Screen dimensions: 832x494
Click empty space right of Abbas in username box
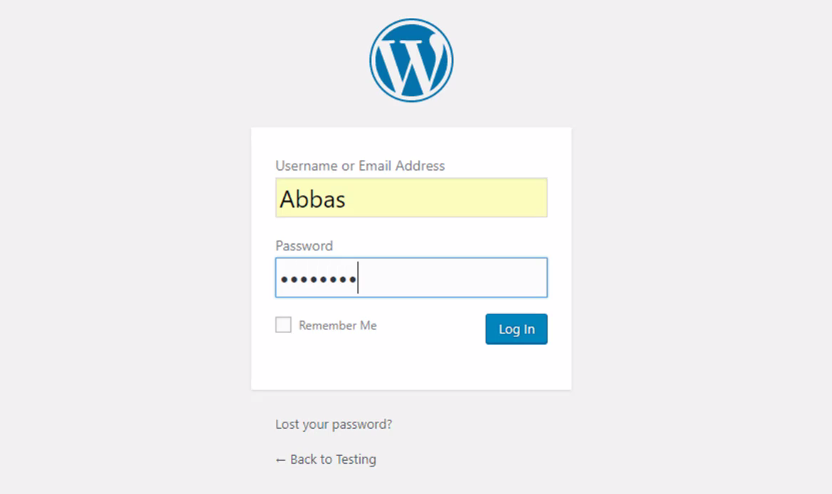coord(460,198)
